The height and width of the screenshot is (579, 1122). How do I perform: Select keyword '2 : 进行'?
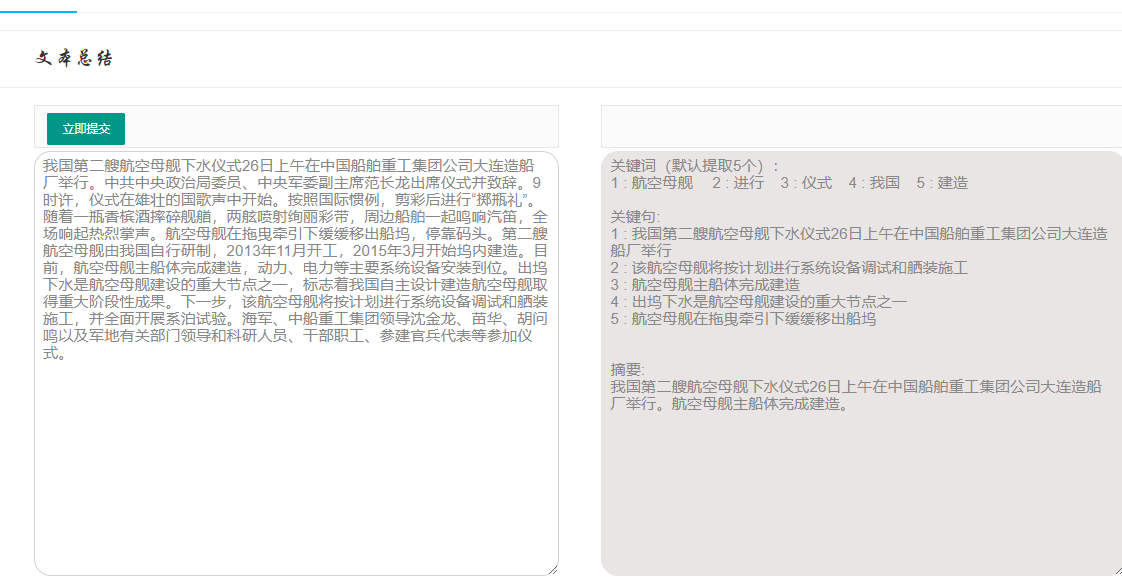tap(738, 183)
